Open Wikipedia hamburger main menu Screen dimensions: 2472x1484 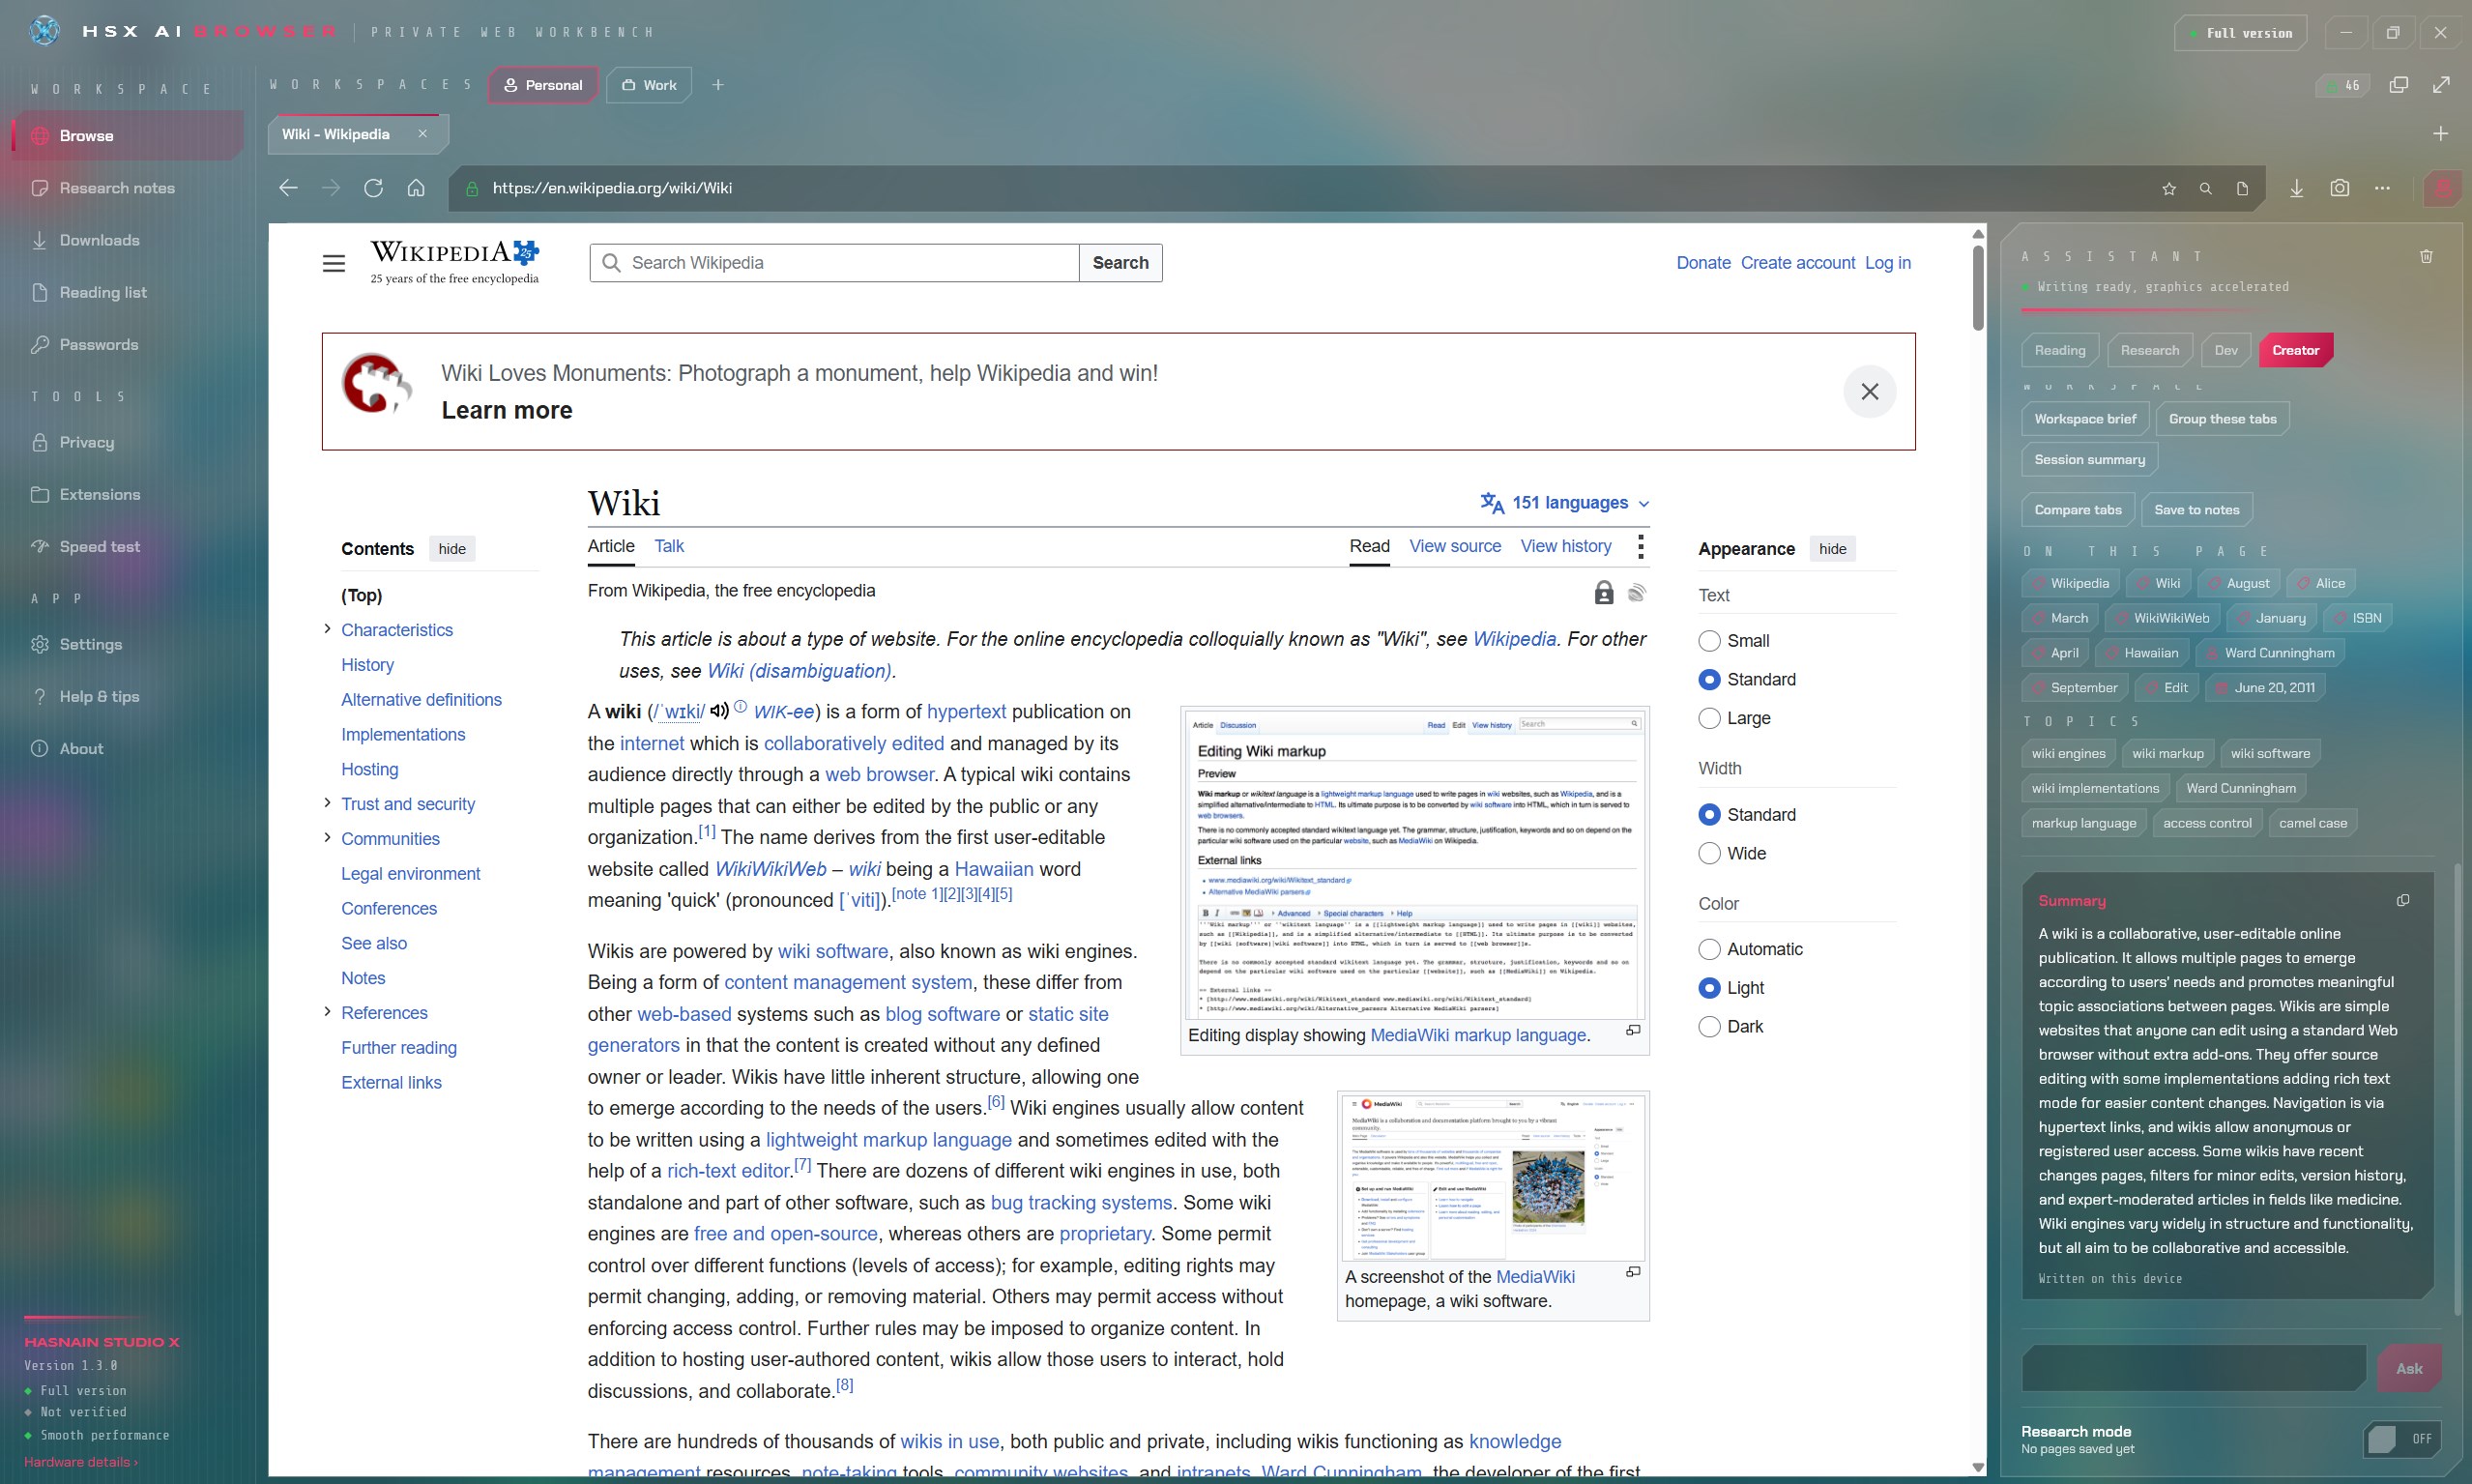coord(334,263)
